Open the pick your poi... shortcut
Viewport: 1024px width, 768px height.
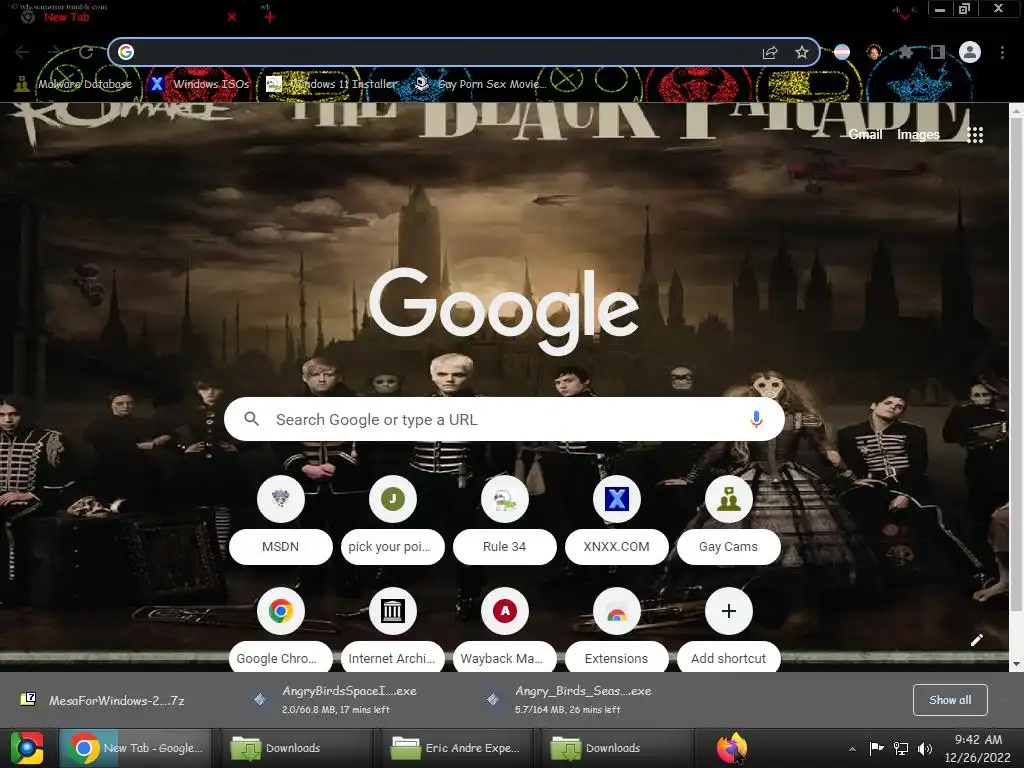coord(392,520)
